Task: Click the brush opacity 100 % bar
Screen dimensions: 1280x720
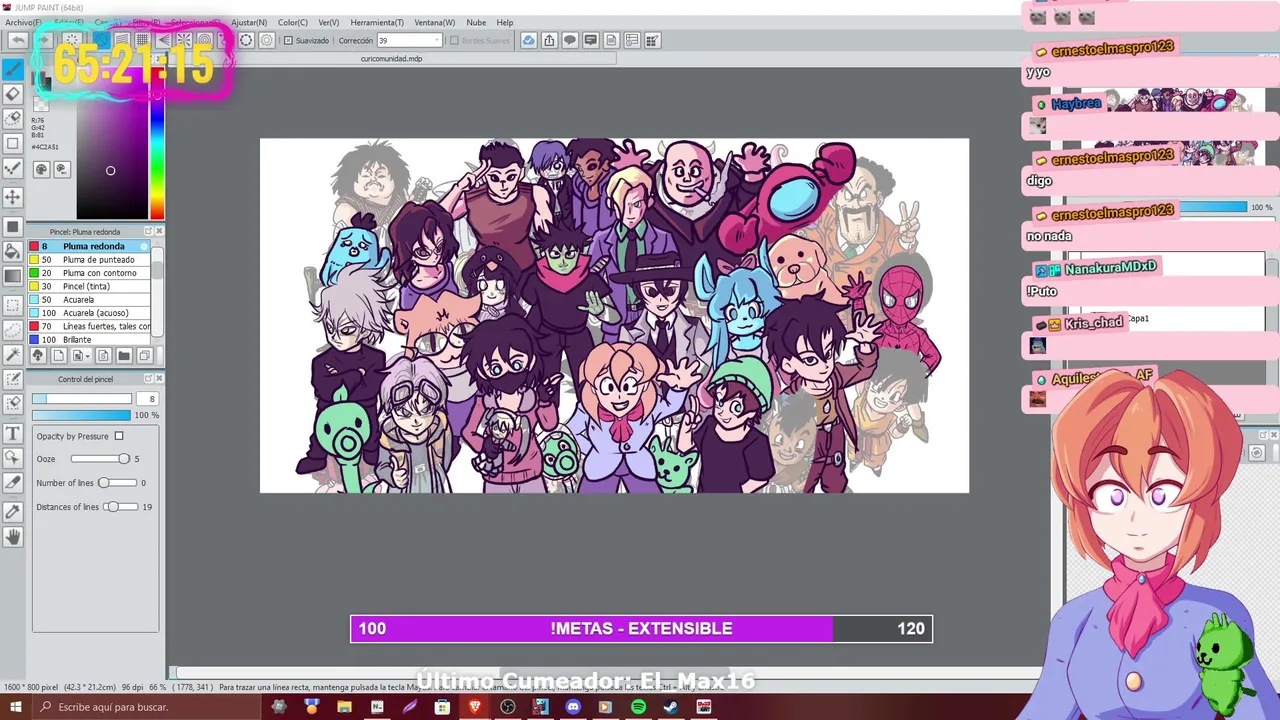Action: coord(81,415)
